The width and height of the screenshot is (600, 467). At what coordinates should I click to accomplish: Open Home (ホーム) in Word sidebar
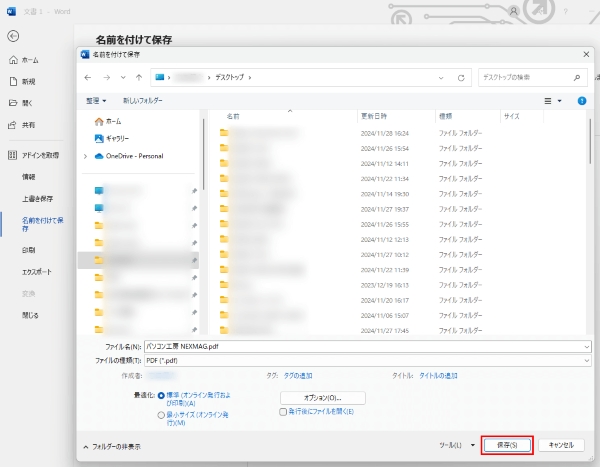click(24, 60)
